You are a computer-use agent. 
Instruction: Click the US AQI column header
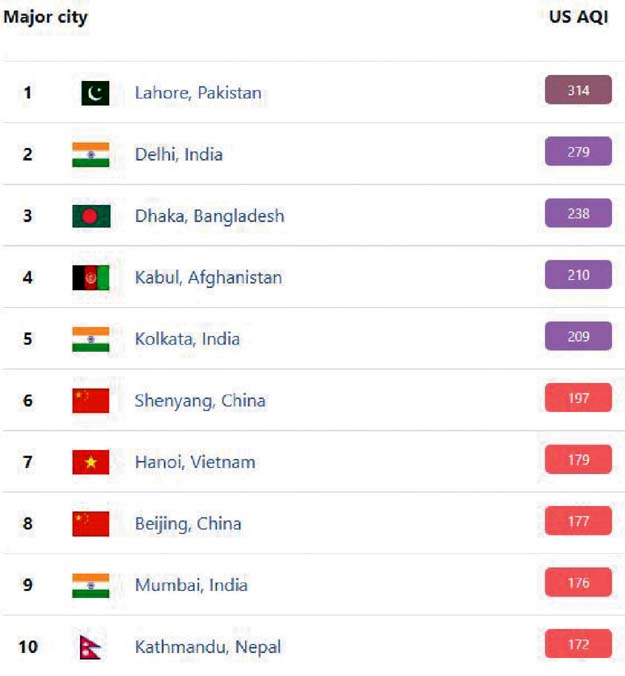578,17
